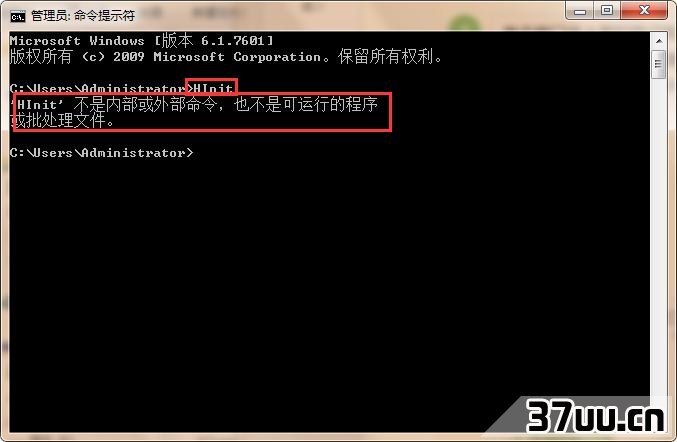Click the 或批处理文件 error text line
677x442 pixels.
[63, 120]
